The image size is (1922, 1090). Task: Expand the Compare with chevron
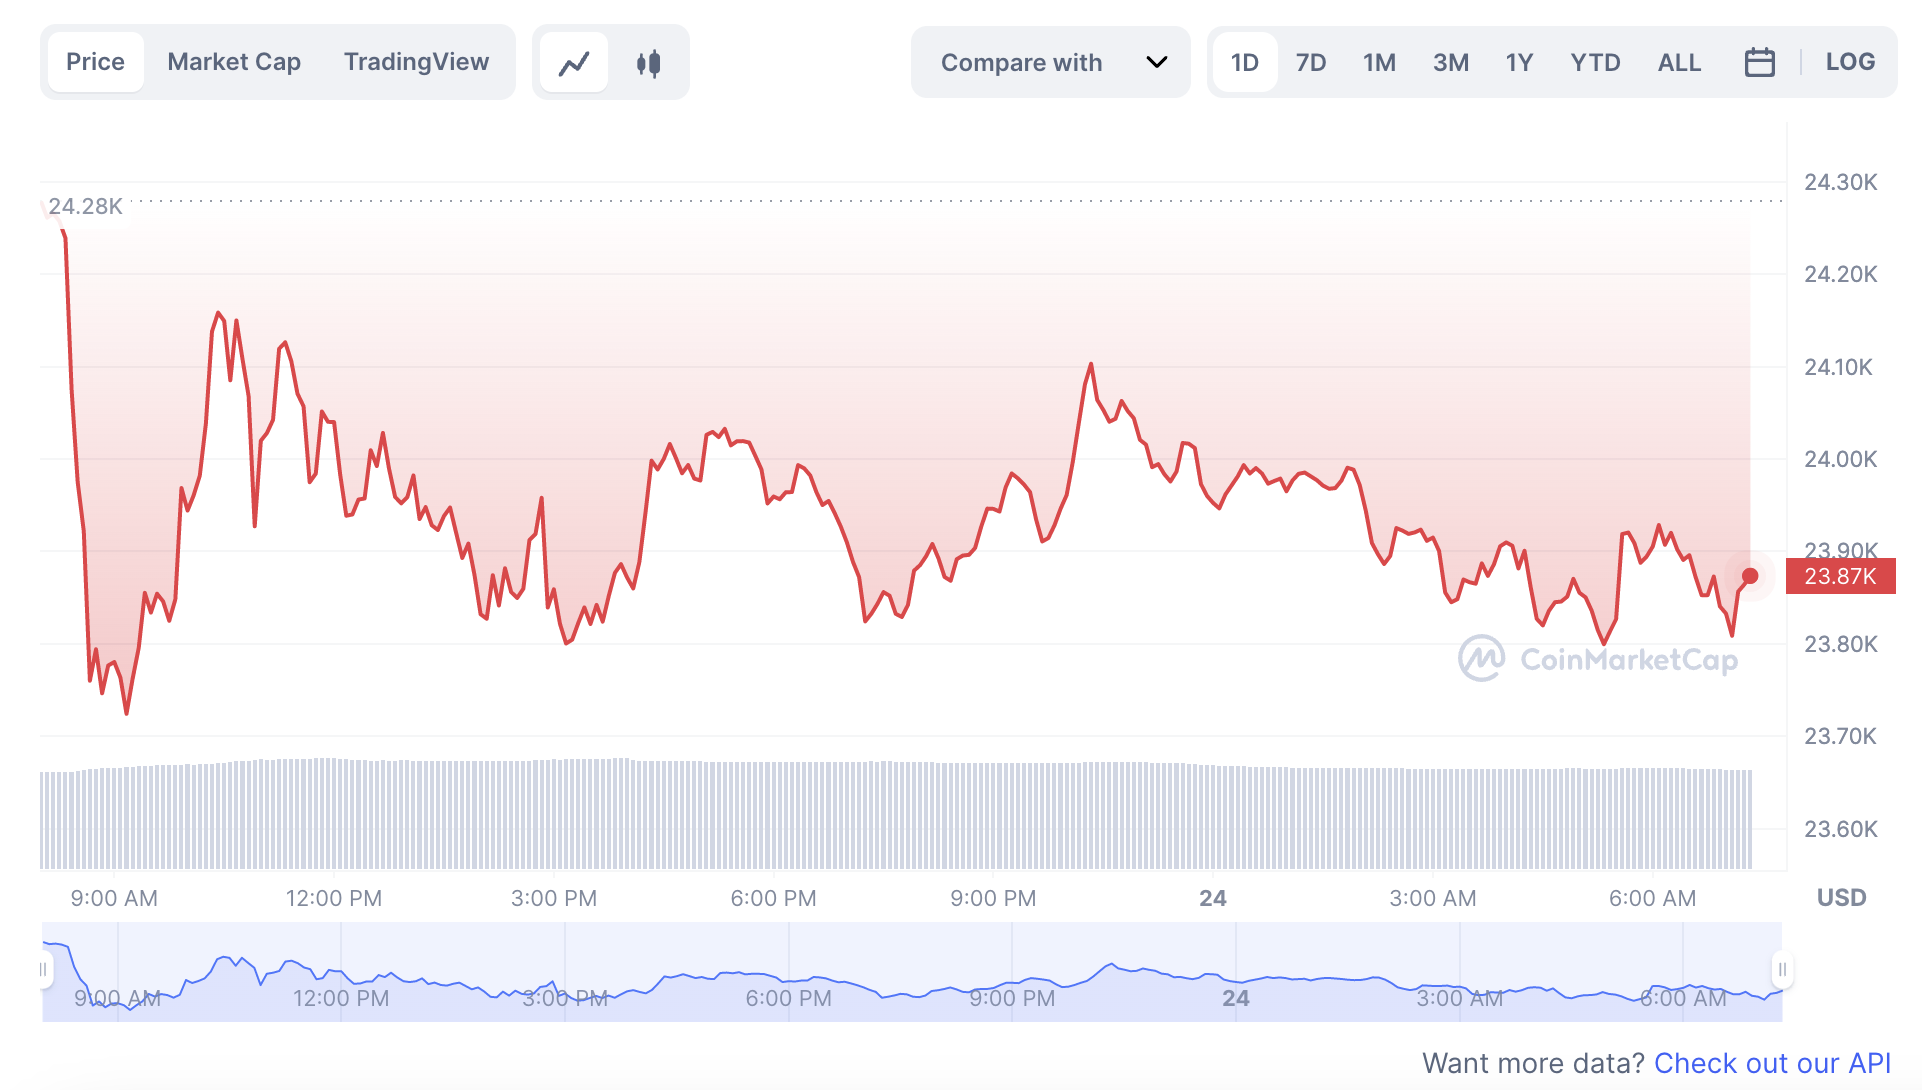click(x=1156, y=62)
